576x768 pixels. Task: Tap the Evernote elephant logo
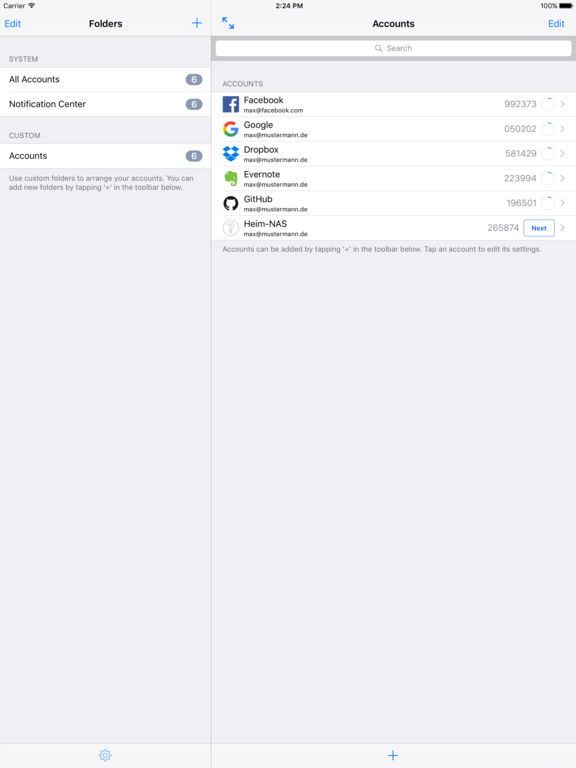(231, 178)
